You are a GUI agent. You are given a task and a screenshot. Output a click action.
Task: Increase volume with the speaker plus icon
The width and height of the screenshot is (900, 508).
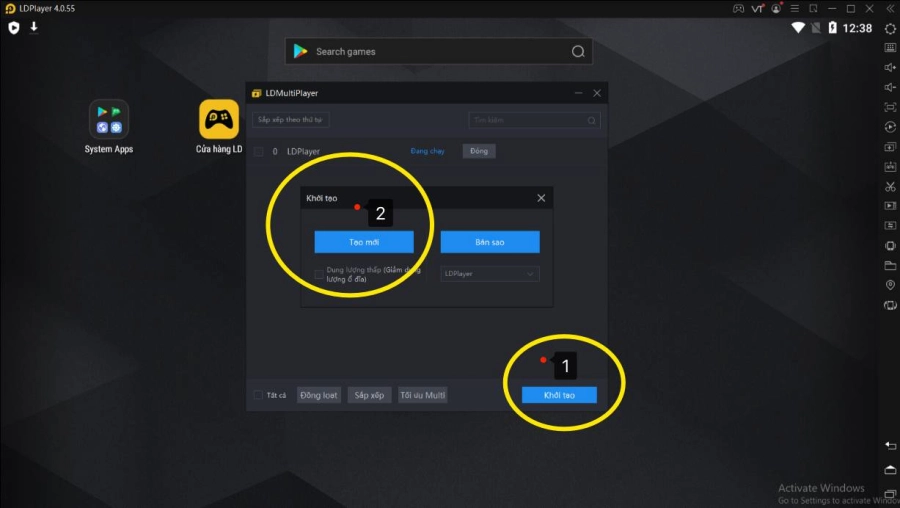(x=890, y=68)
